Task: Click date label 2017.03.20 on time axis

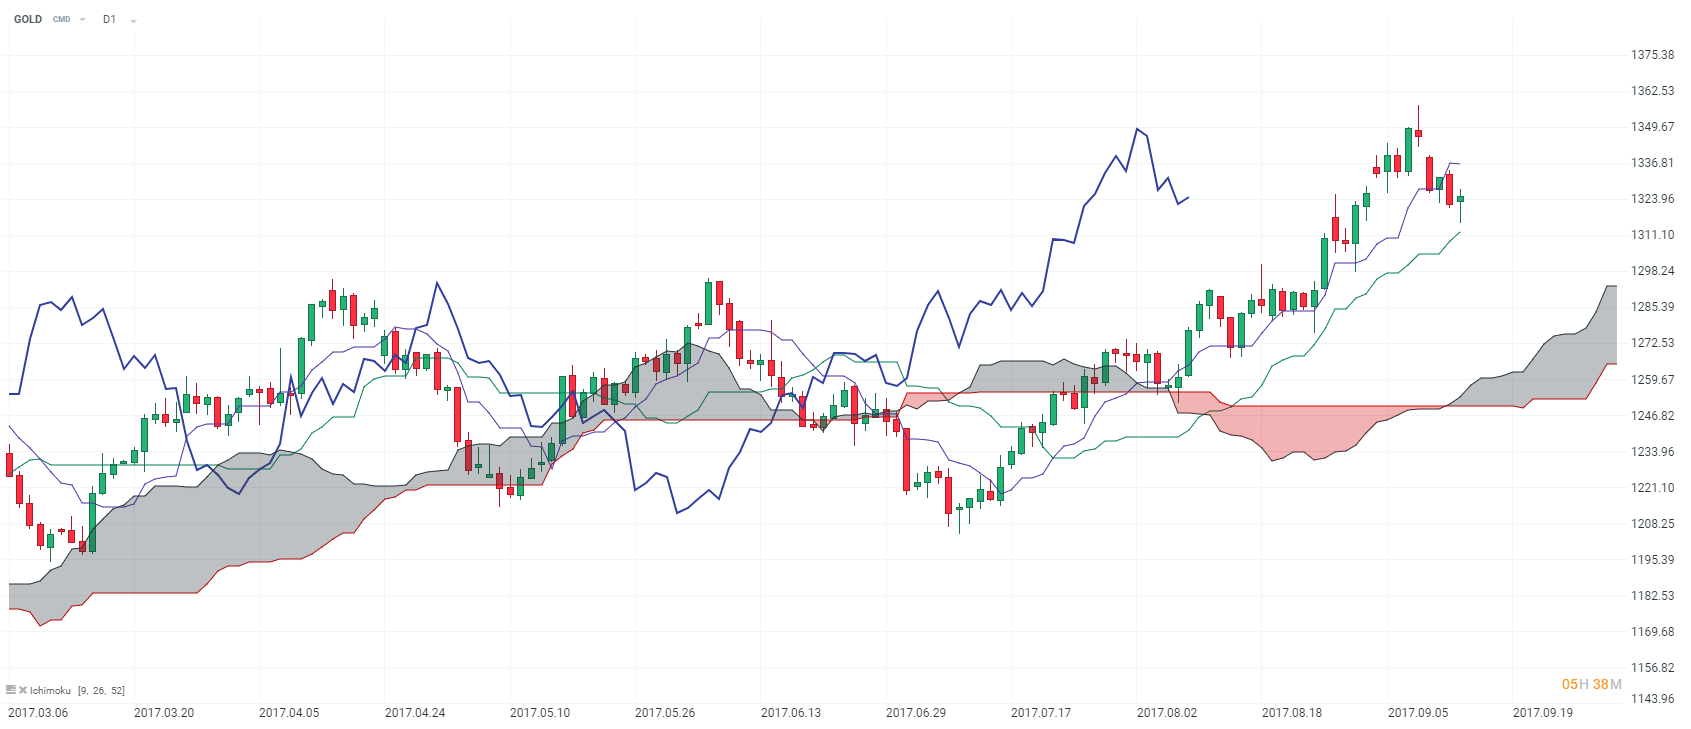Action: click(164, 713)
